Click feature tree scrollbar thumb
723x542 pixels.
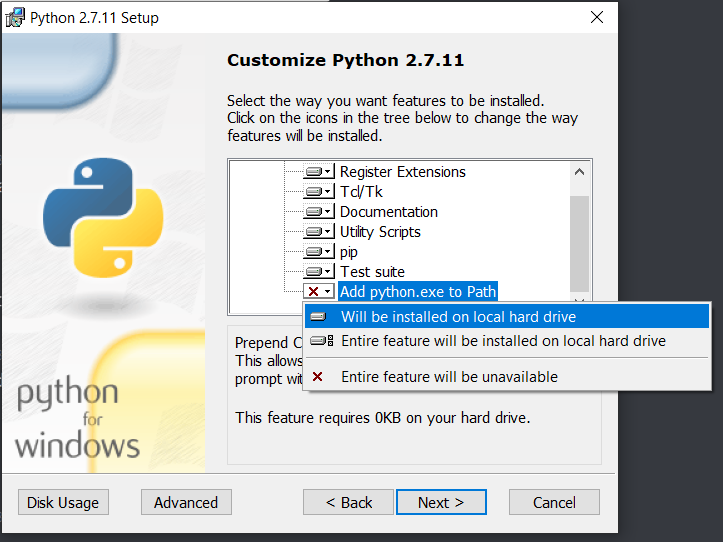580,244
